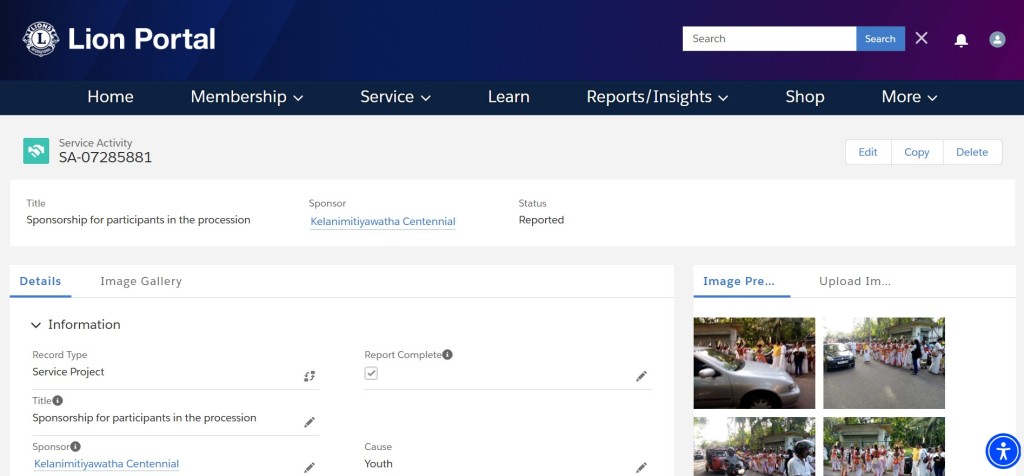The width and height of the screenshot is (1024, 476).
Task: Open the black car procession thumbnail
Action: tap(884, 363)
